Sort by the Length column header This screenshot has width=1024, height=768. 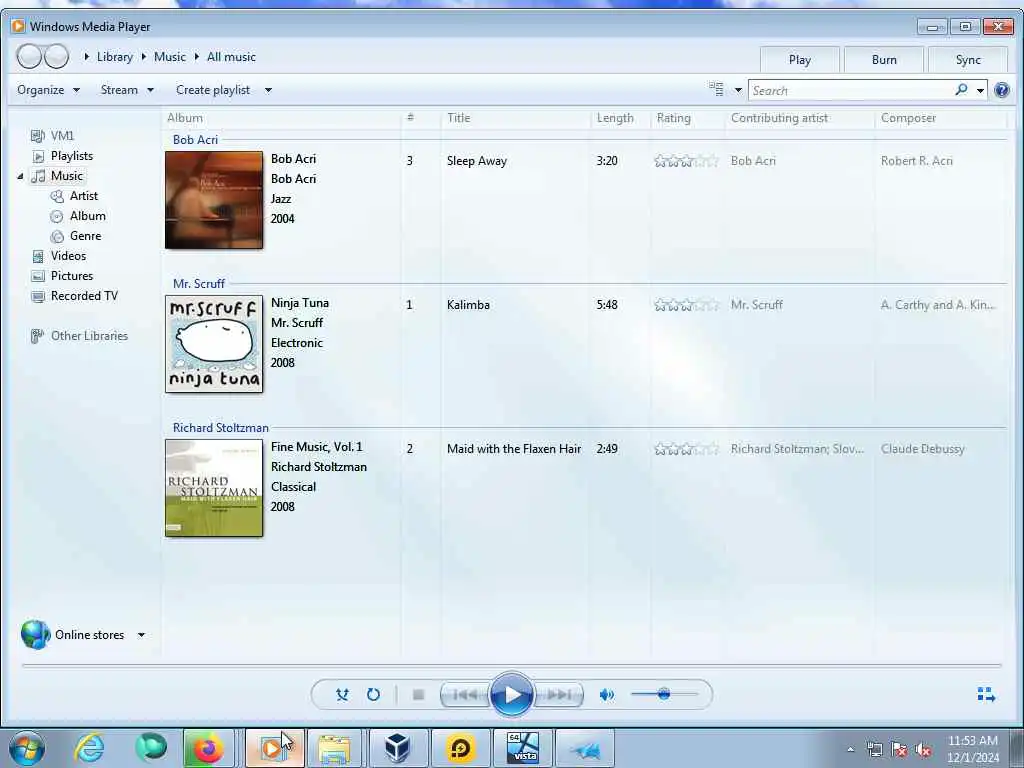pos(620,118)
